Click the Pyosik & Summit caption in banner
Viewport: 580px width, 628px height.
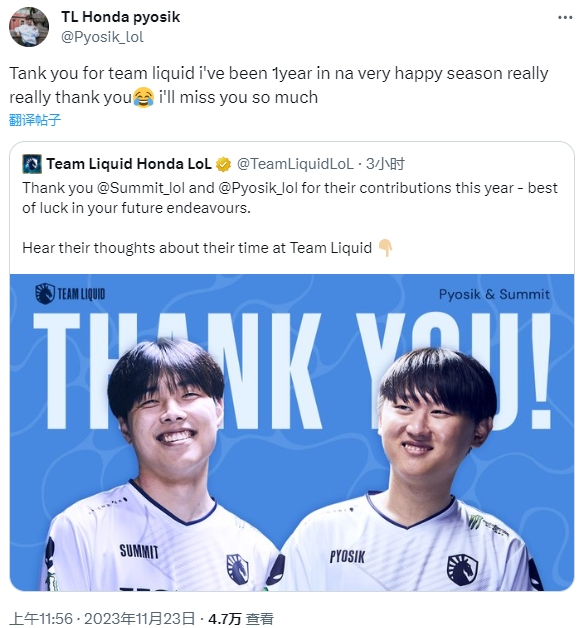(x=494, y=294)
